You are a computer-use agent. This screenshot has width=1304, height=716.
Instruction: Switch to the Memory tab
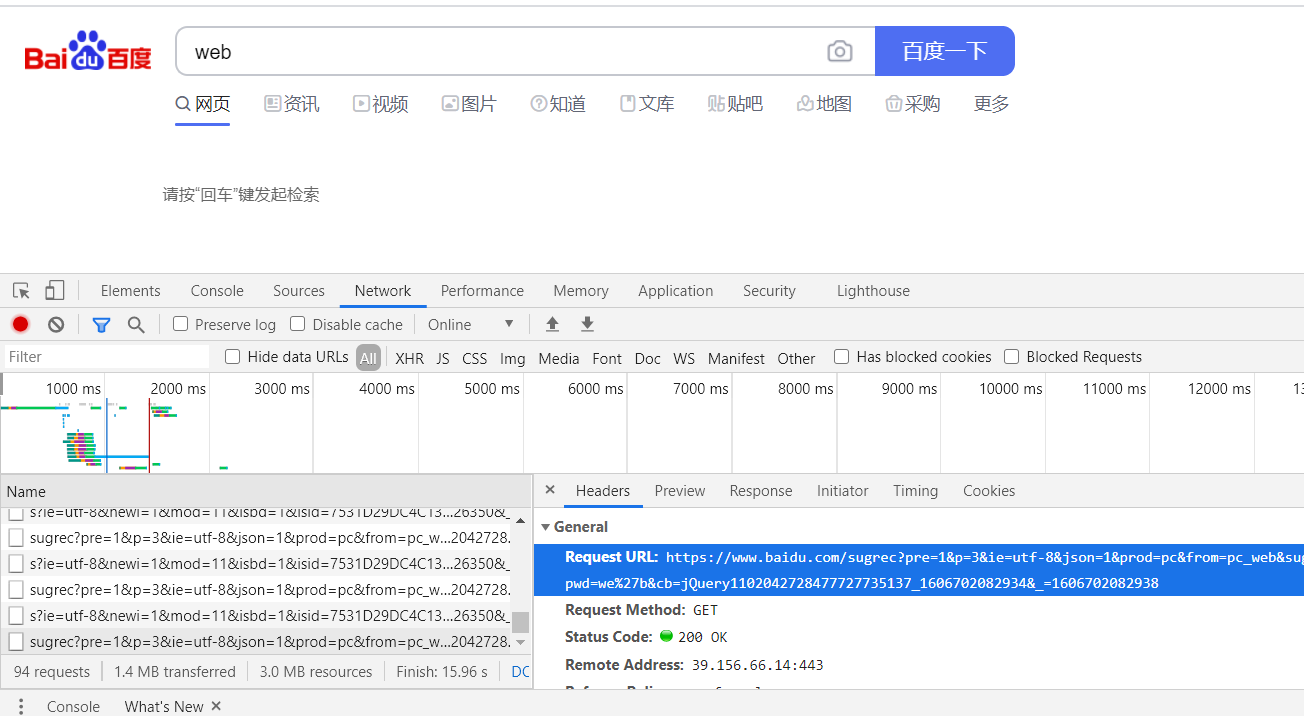pyautogui.click(x=581, y=291)
